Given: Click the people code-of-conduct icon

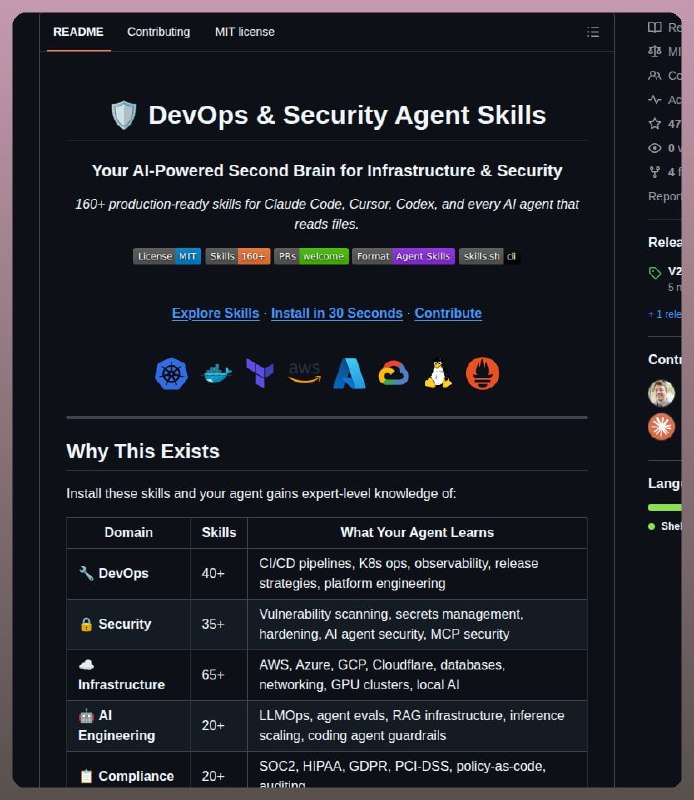Looking at the screenshot, I should (x=655, y=76).
